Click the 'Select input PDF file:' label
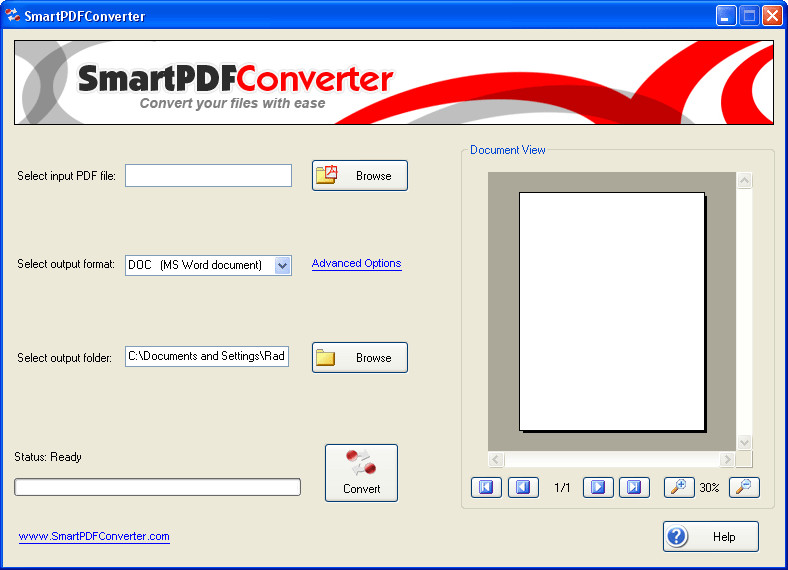 66,176
